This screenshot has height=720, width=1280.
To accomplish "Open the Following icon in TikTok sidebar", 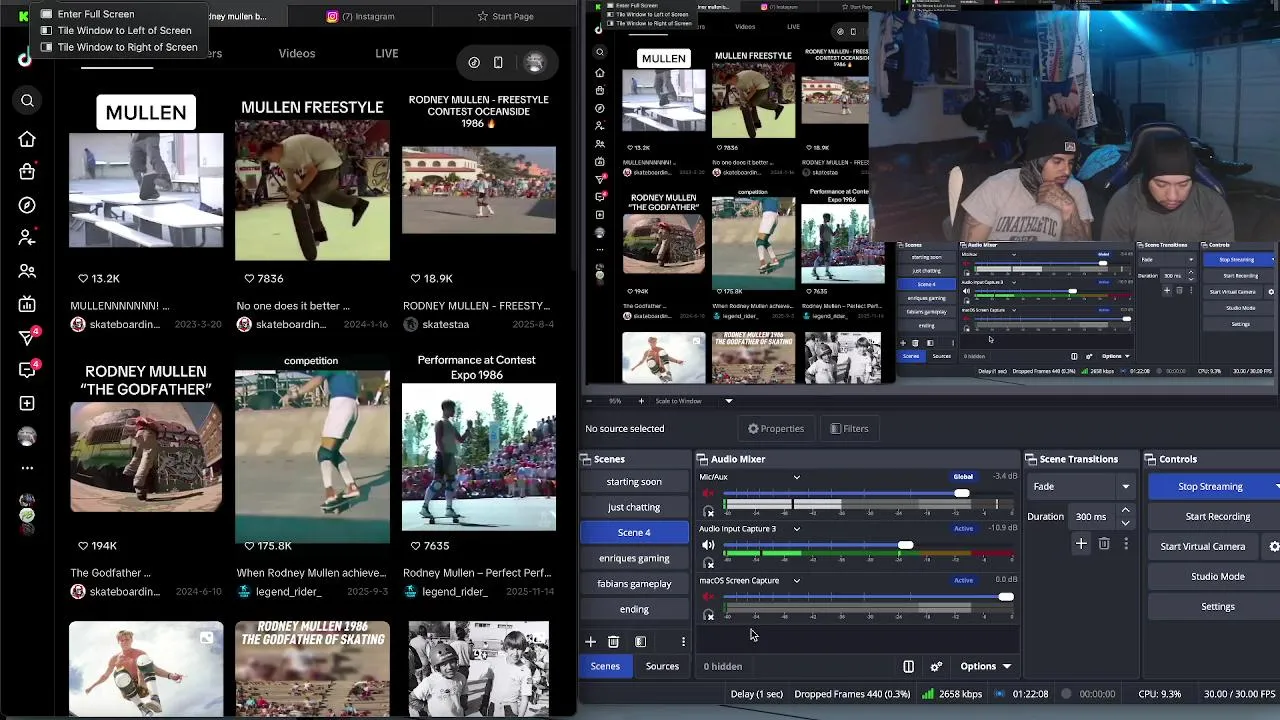I will coord(27,238).
